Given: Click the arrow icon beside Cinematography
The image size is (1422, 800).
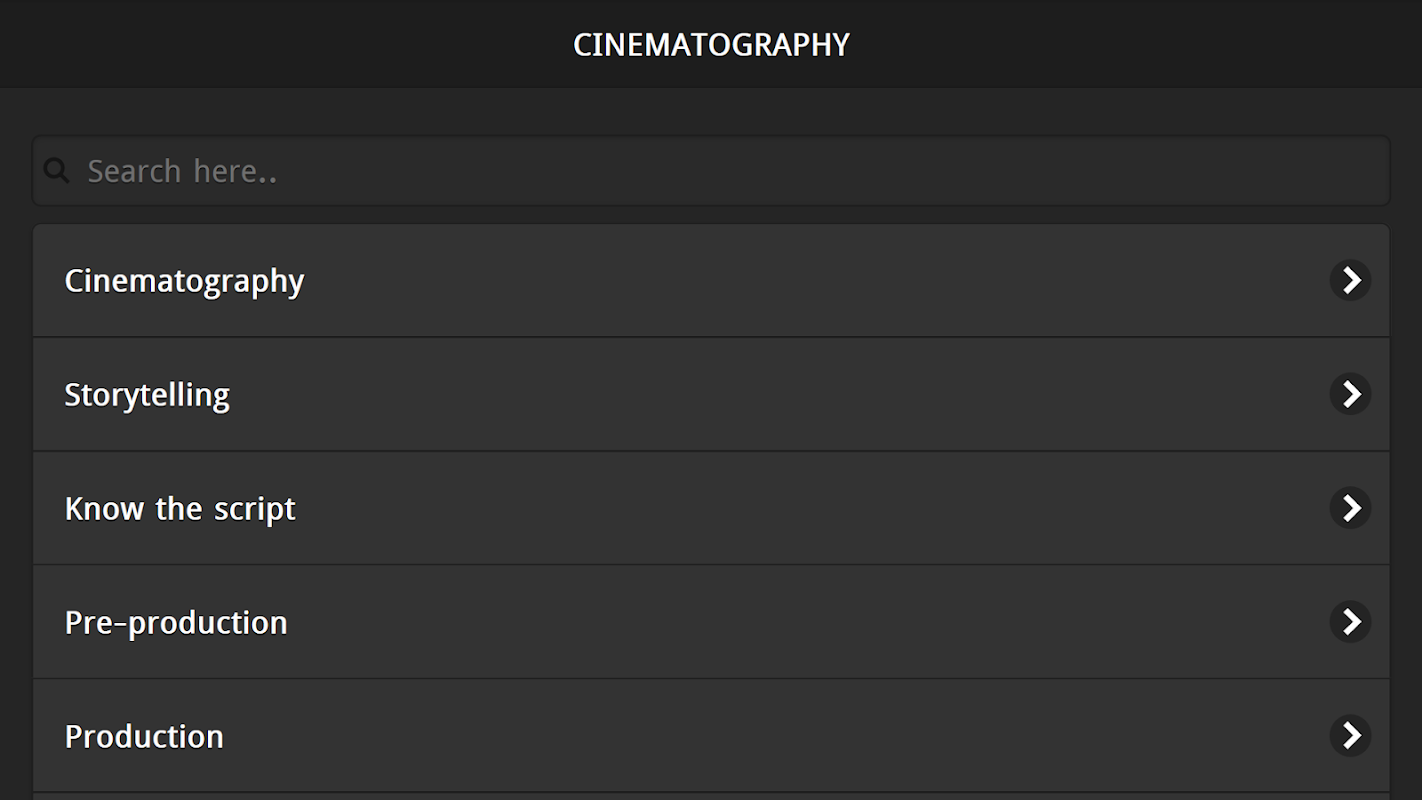Looking at the screenshot, I should (1350, 281).
